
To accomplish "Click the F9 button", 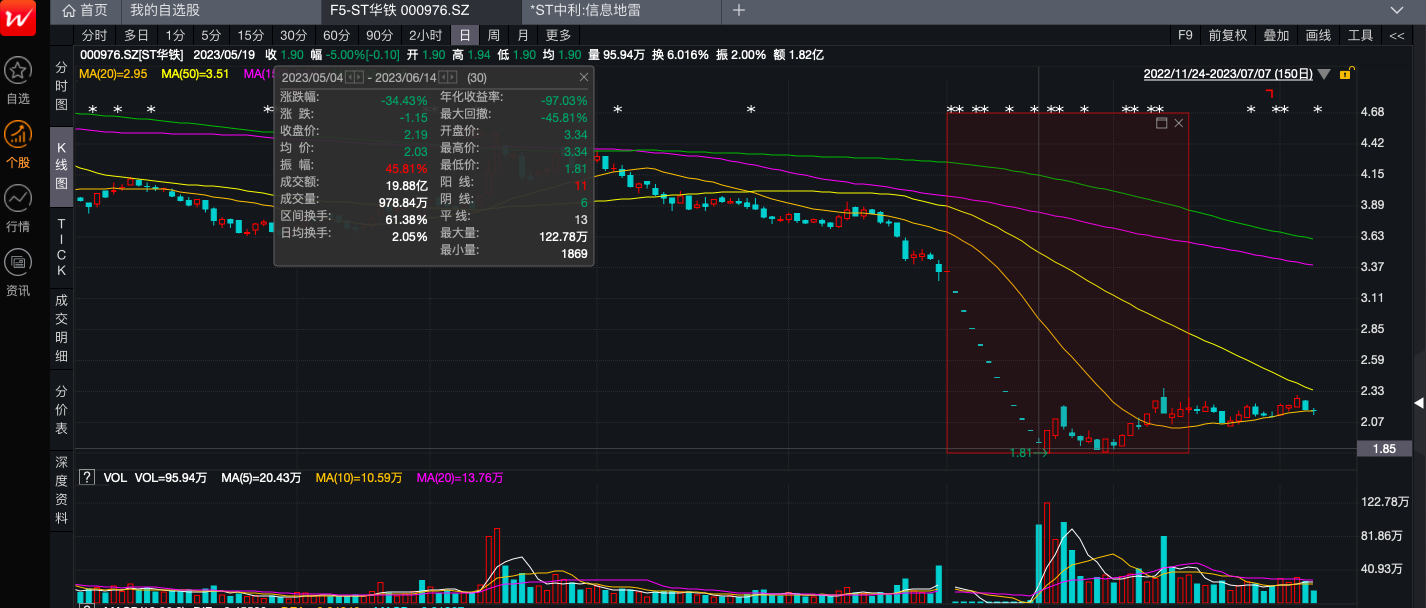I will (x=1185, y=35).
